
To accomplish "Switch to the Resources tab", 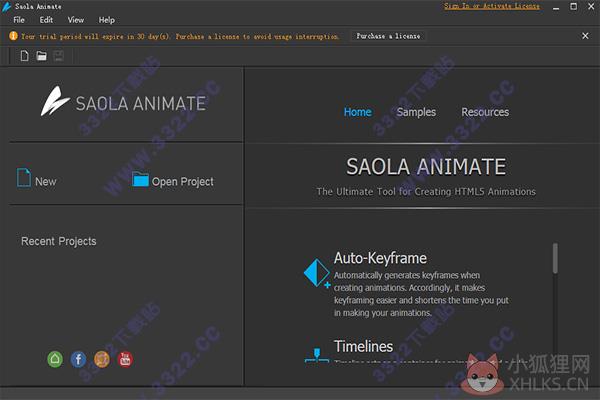I will (x=485, y=112).
